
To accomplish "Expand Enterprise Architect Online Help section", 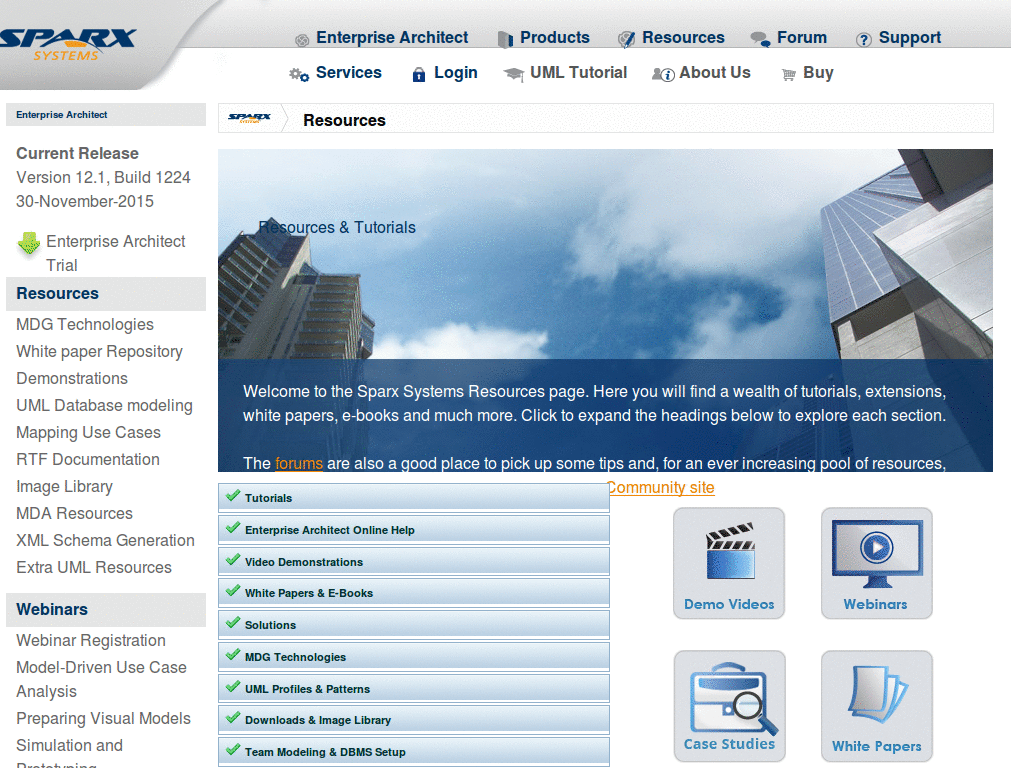I will point(413,530).
